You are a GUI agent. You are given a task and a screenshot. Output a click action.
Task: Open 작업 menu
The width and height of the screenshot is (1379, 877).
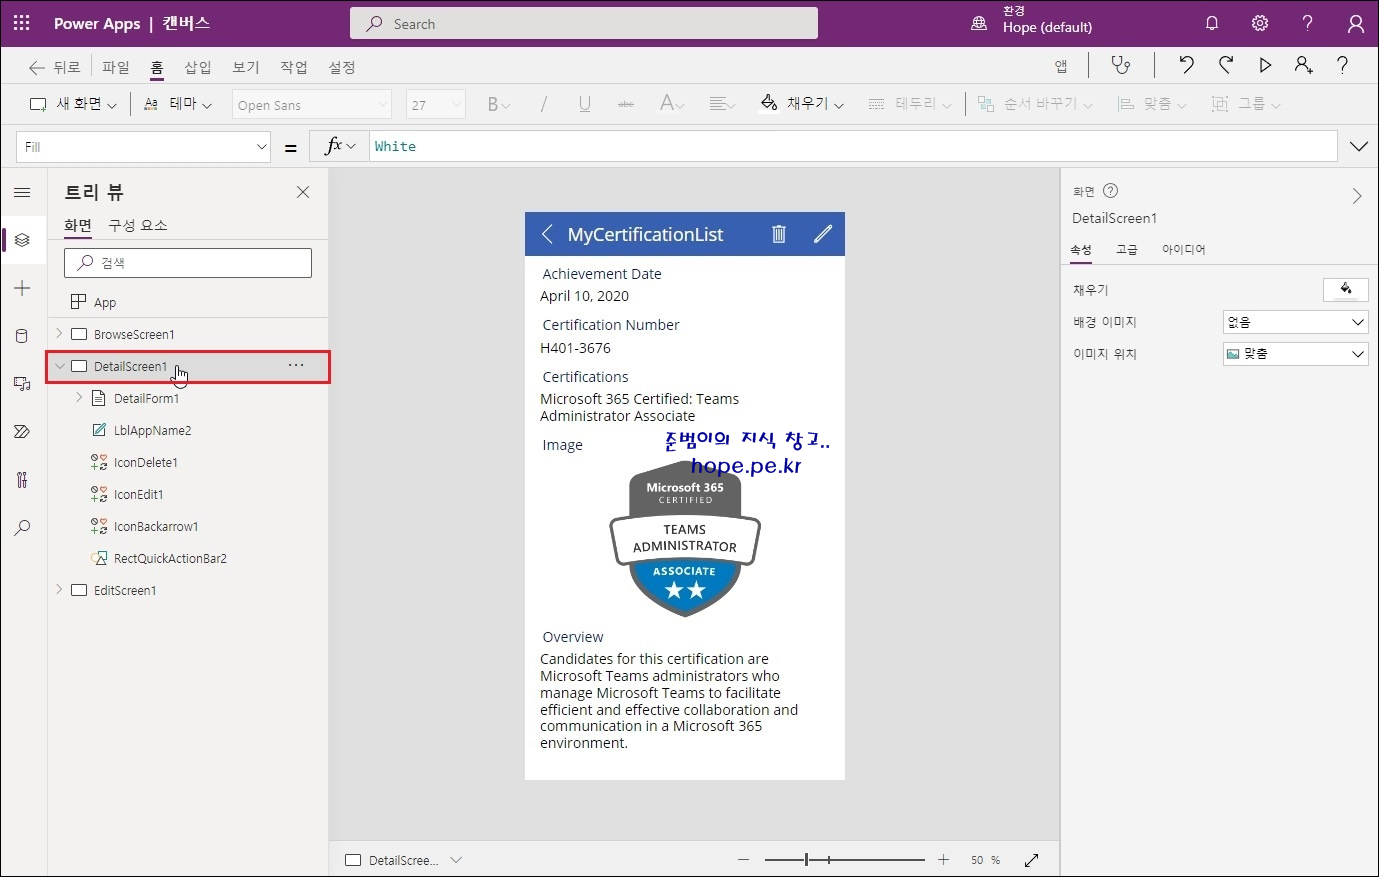(294, 67)
